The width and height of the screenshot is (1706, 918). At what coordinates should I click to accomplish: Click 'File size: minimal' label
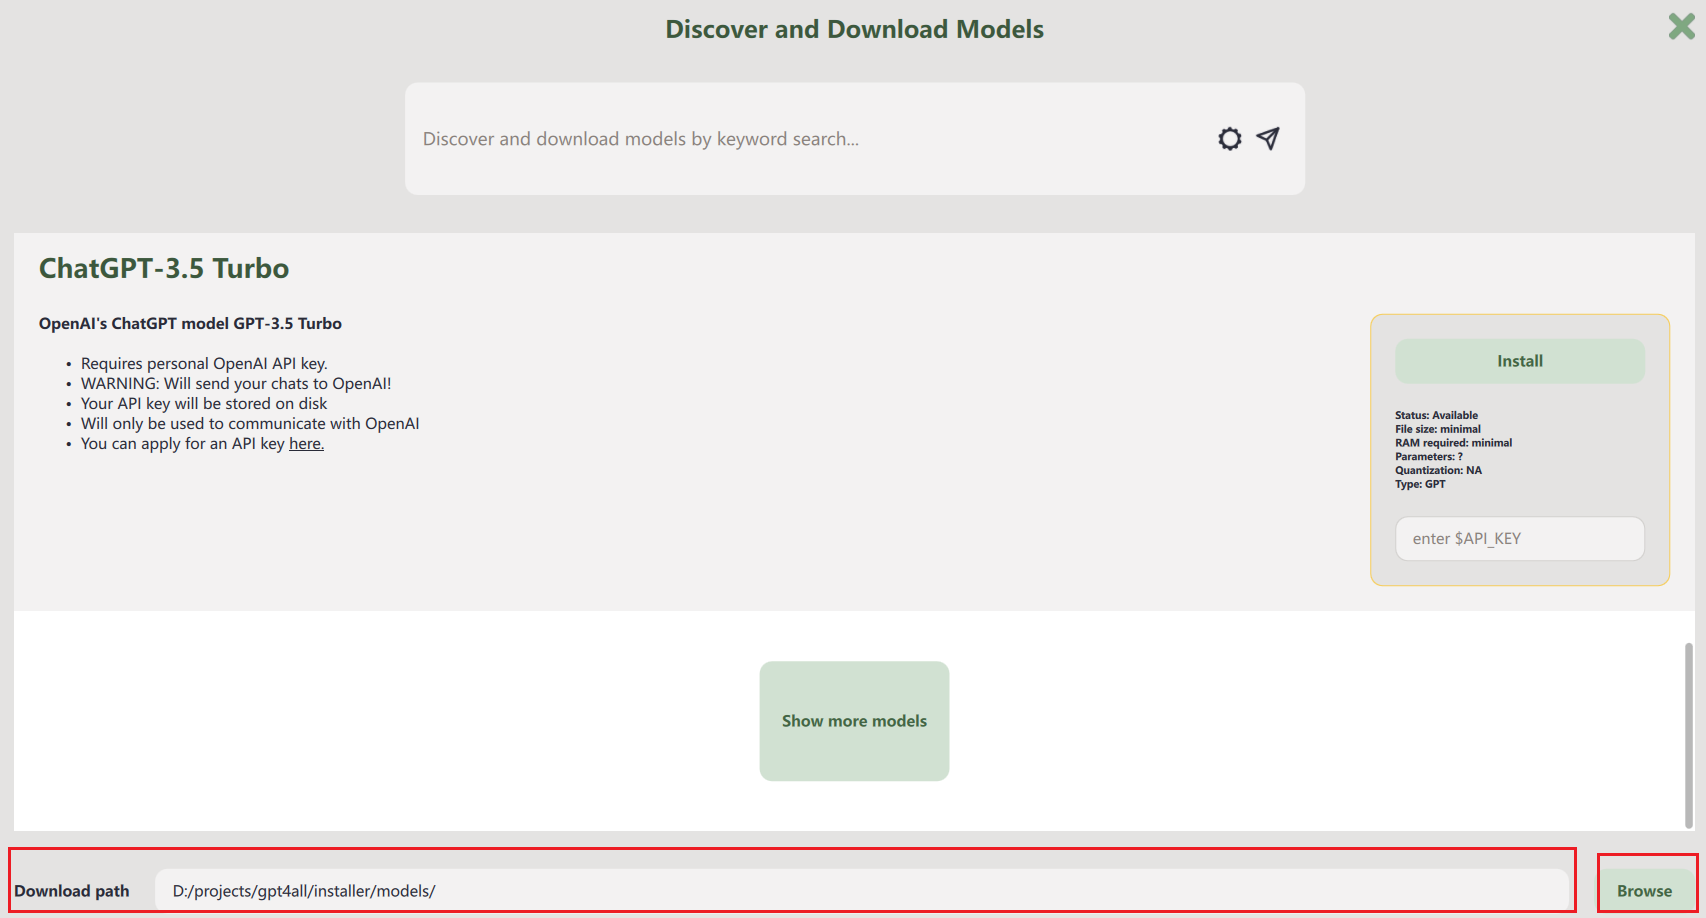pyautogui.click(x=1438, y=429)
